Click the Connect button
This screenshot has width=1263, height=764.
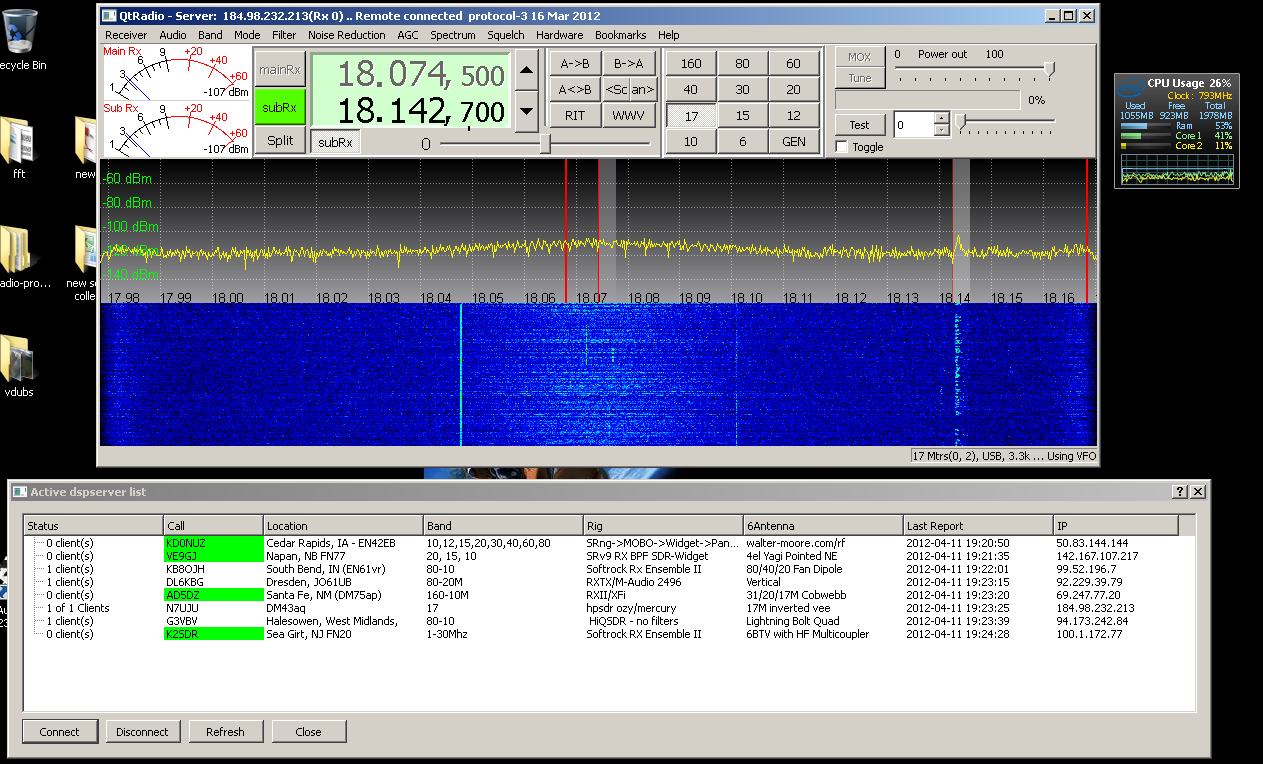59,731
